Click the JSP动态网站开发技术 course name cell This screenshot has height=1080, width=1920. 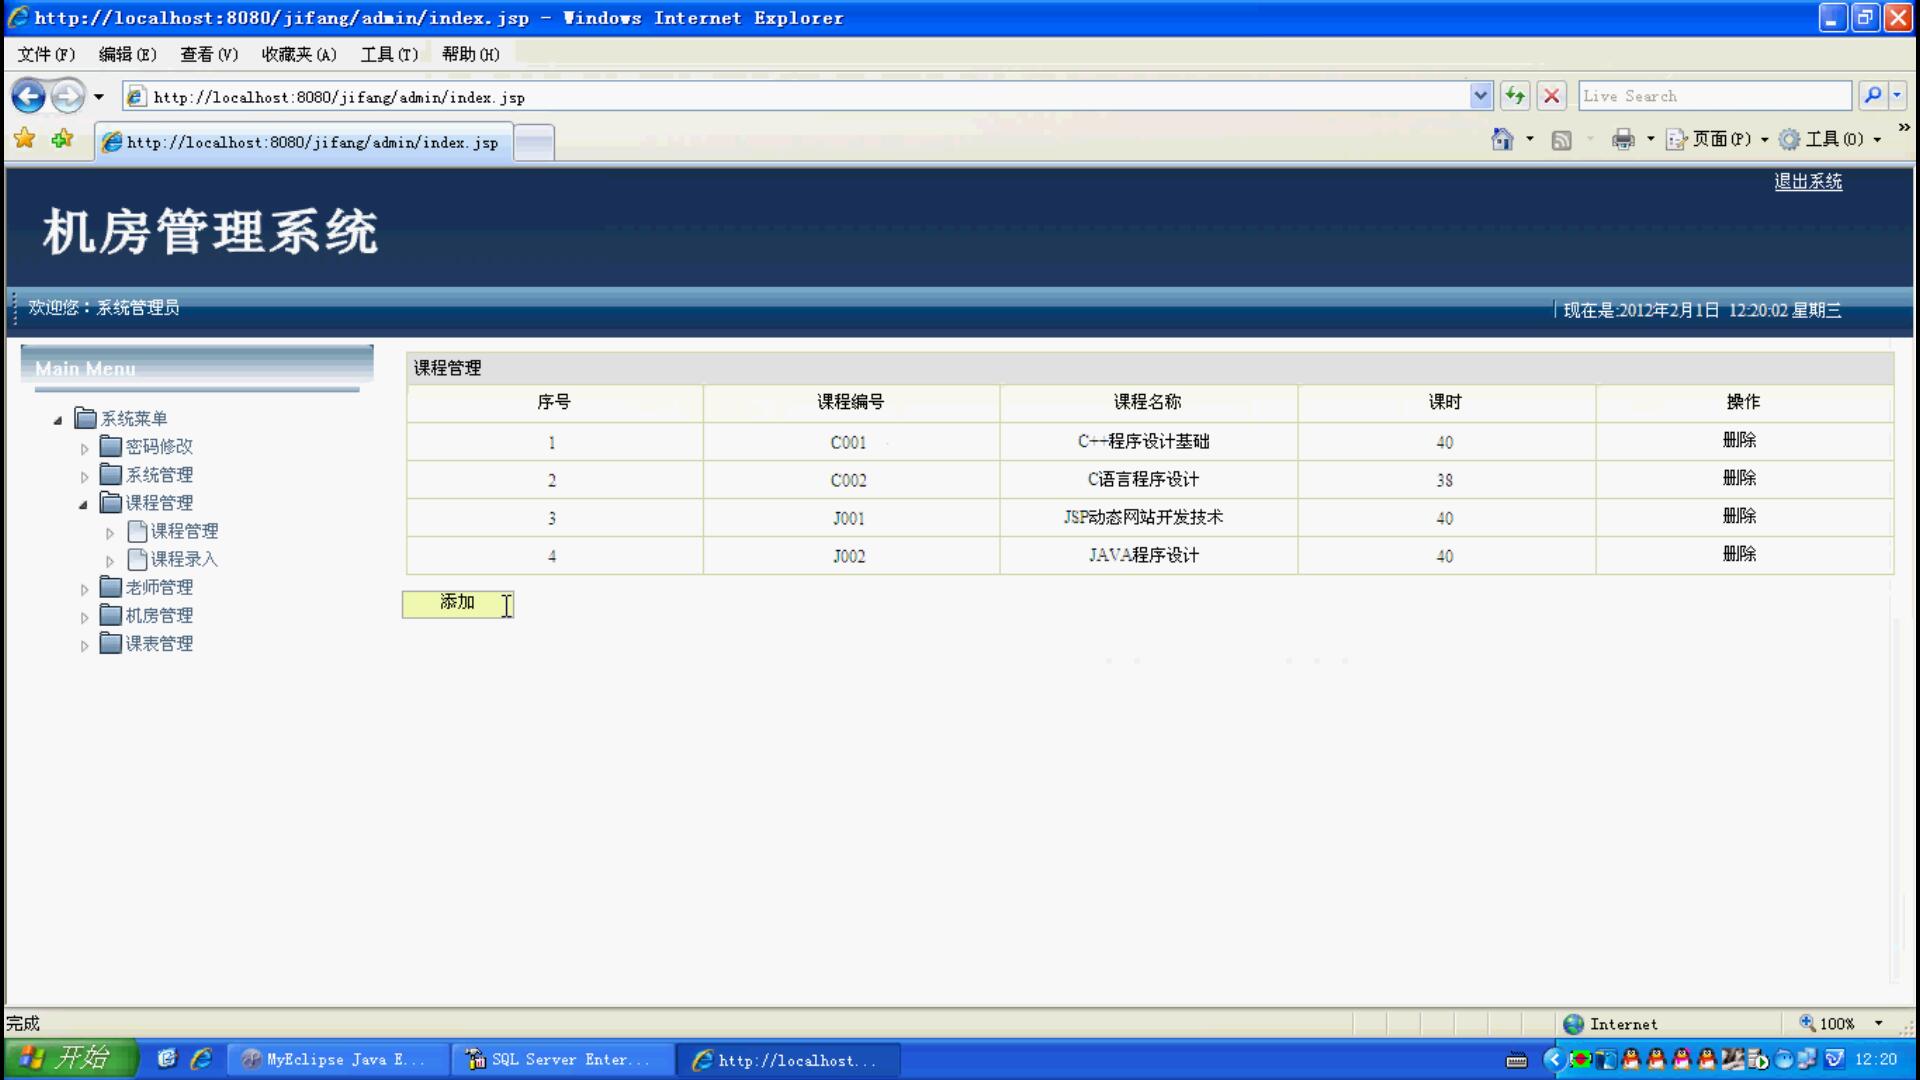click(x=1148, y=518)
